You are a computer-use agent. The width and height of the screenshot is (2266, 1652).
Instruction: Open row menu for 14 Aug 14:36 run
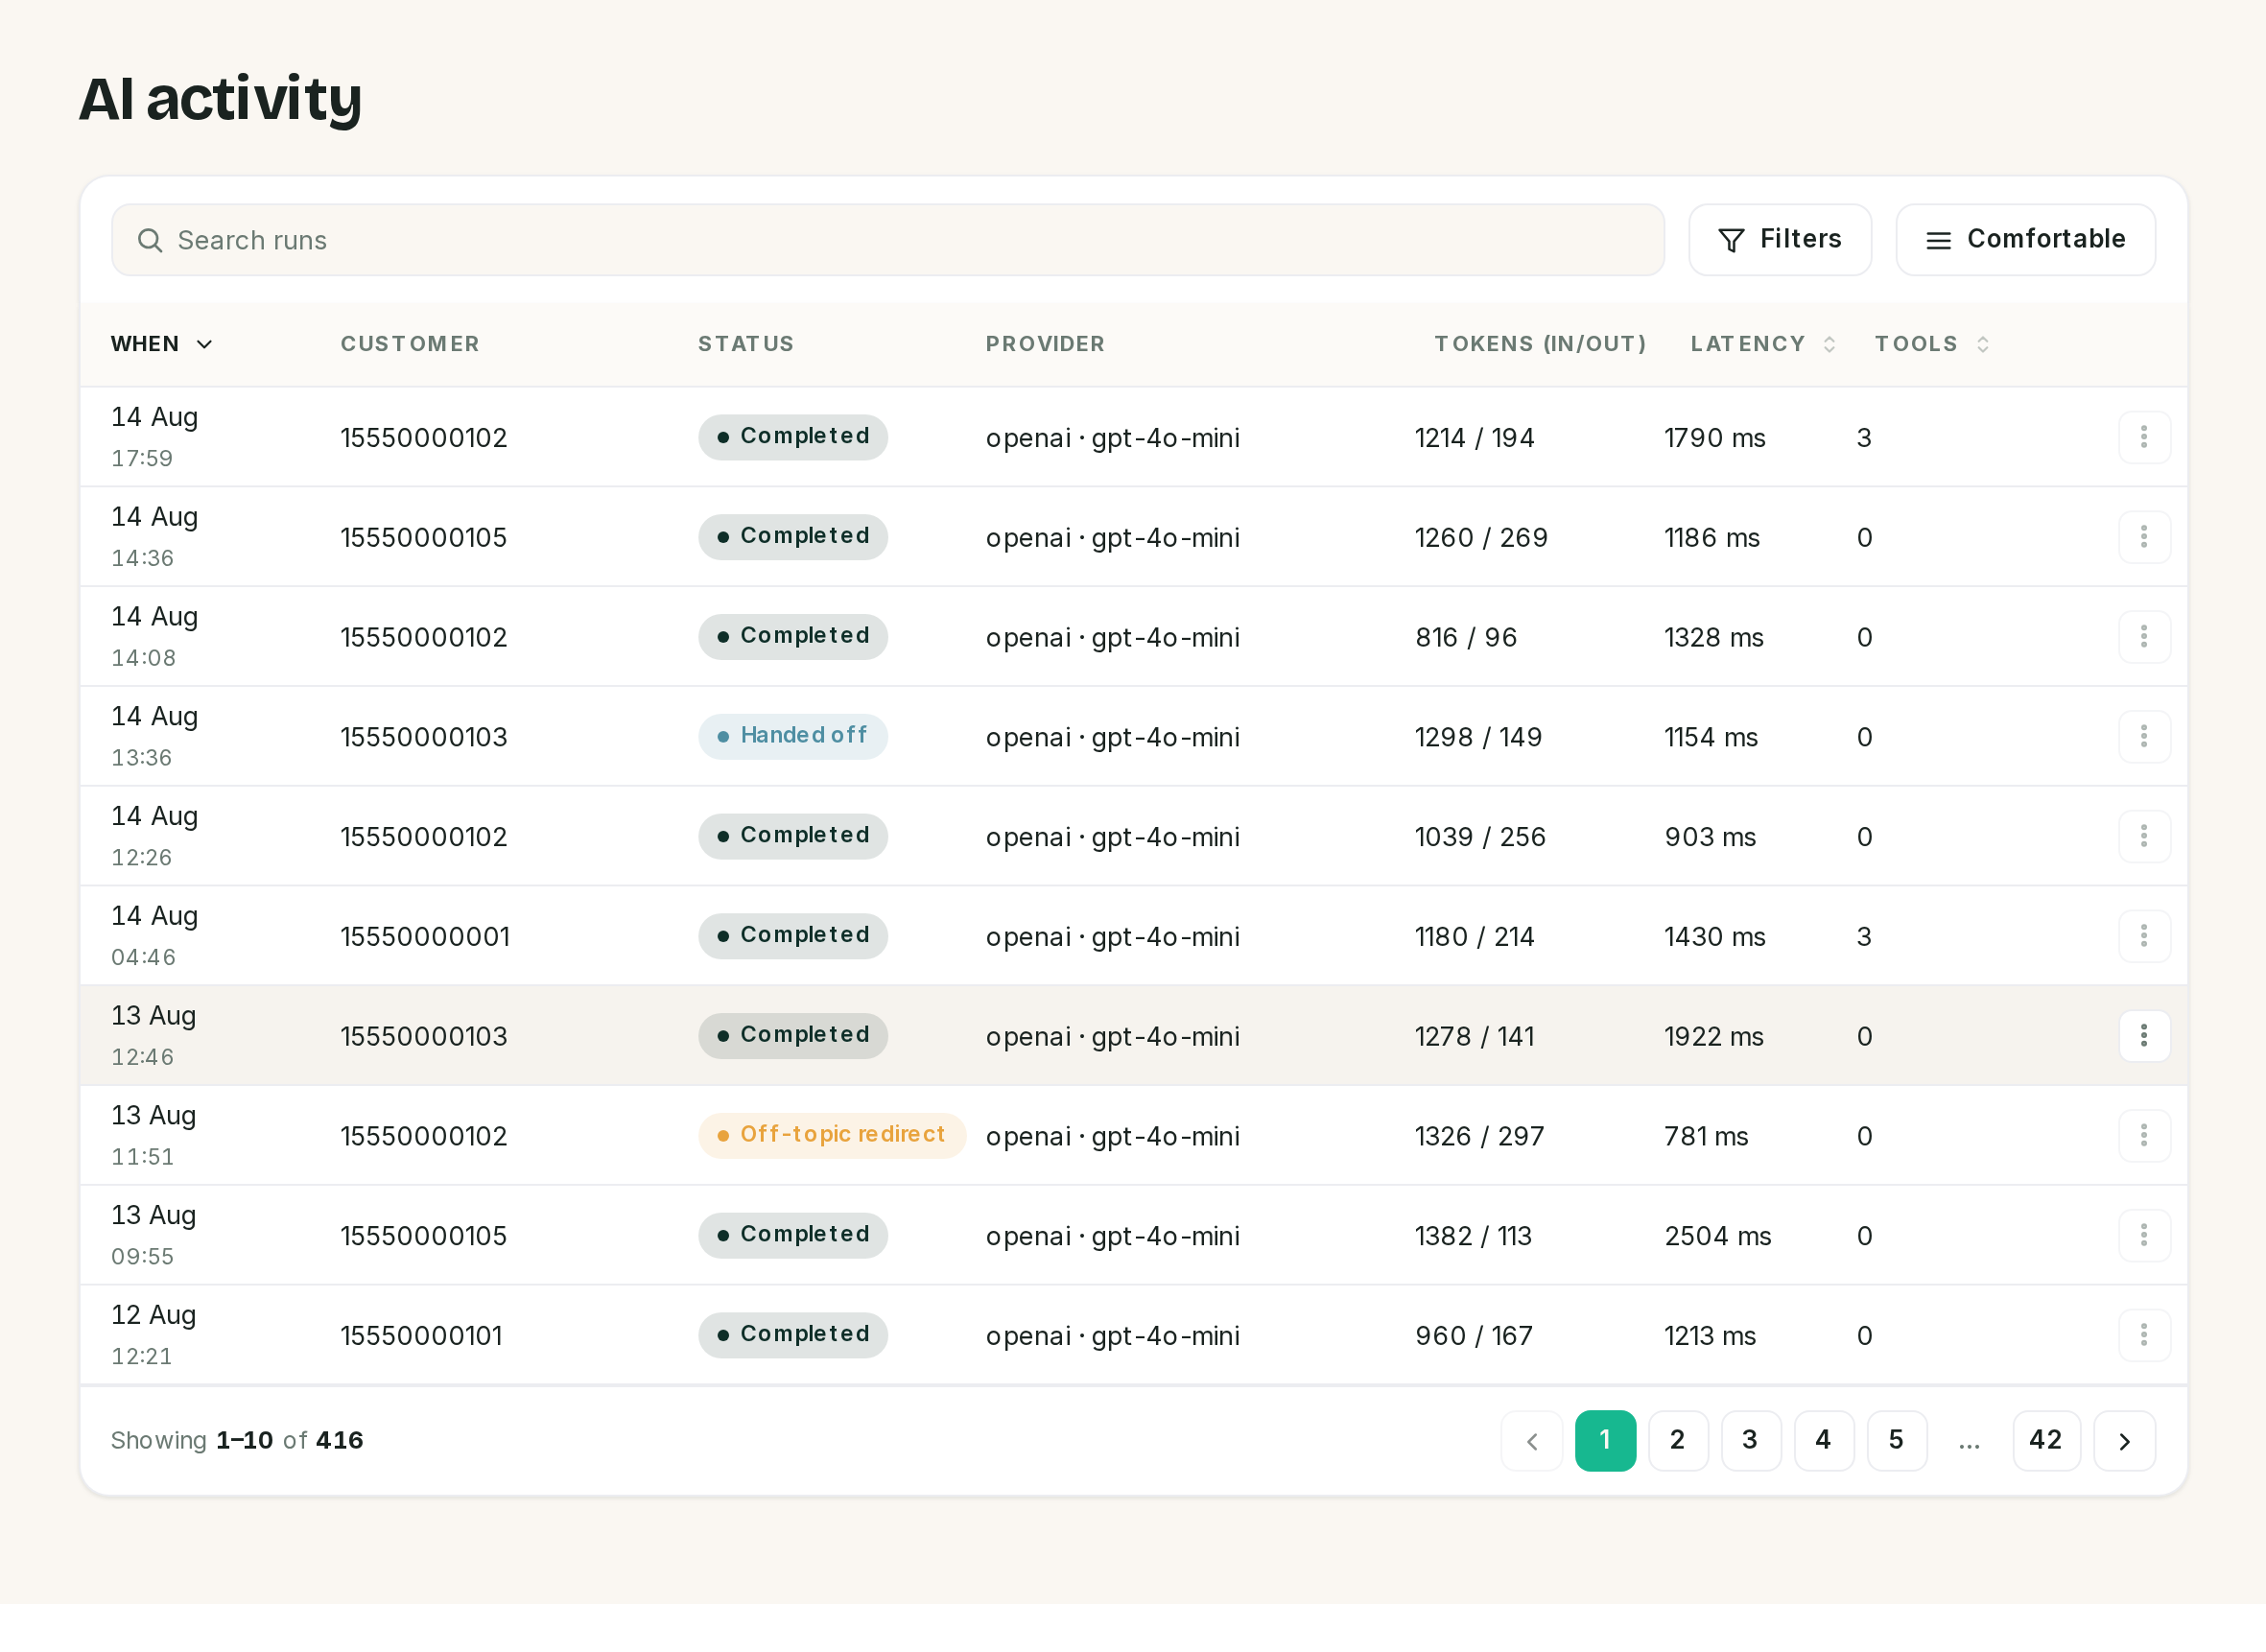[x=2143, y=537]
